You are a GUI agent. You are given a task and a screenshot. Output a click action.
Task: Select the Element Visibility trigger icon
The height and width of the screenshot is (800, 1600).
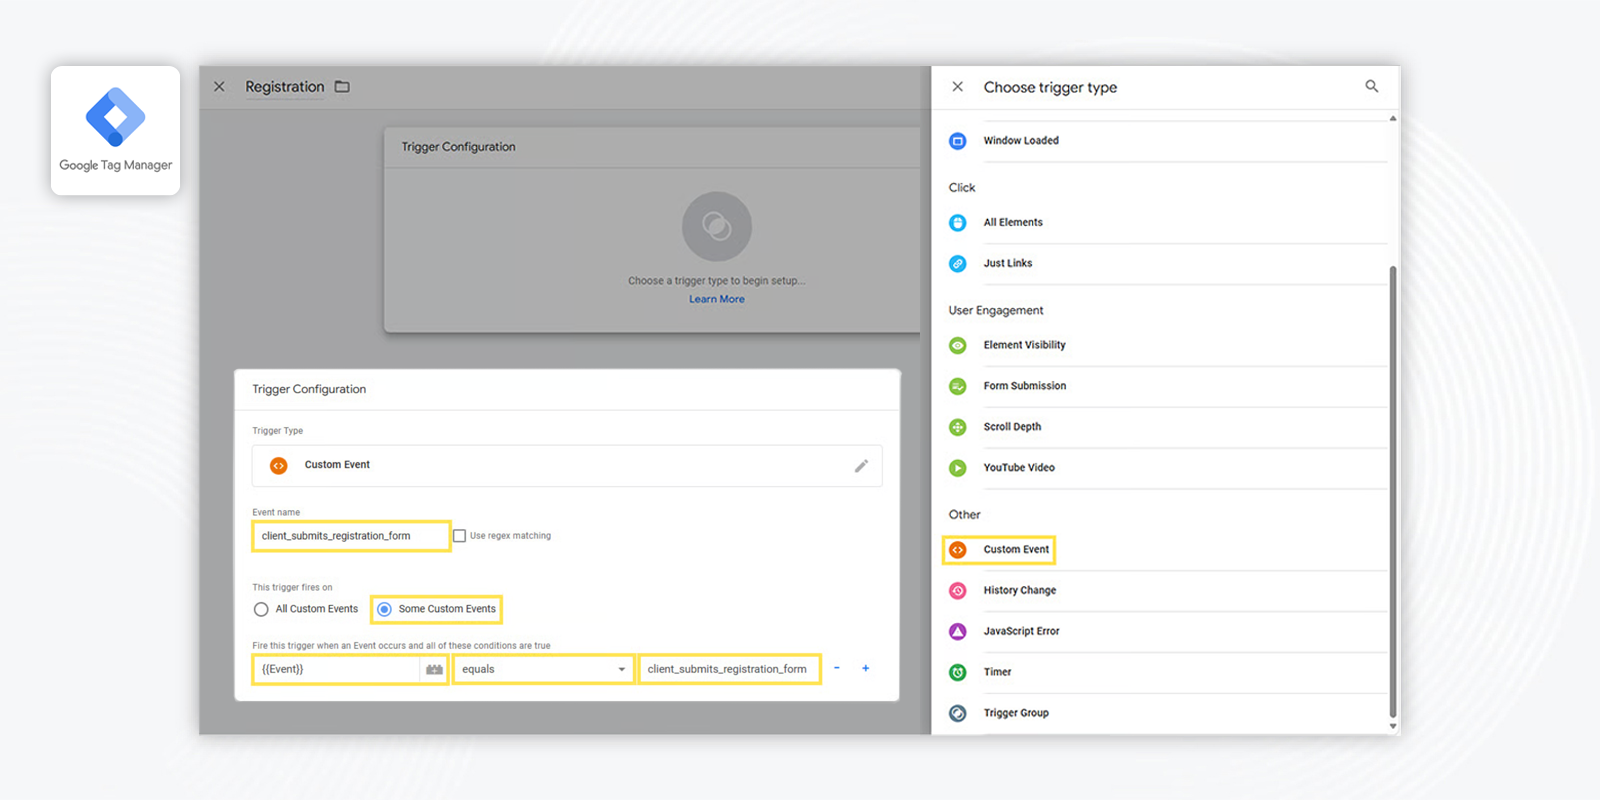pos(957,346)
